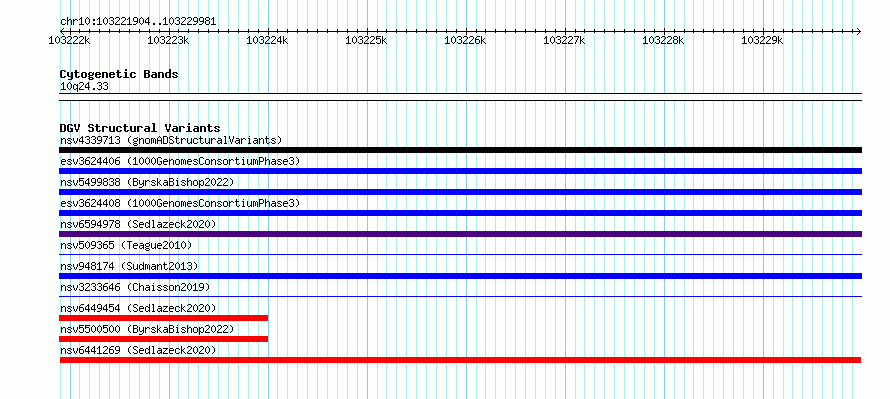Open the nsv4339713 (gnomADStructuralVariants) label
890x399 pixels.
pos(171,140)
